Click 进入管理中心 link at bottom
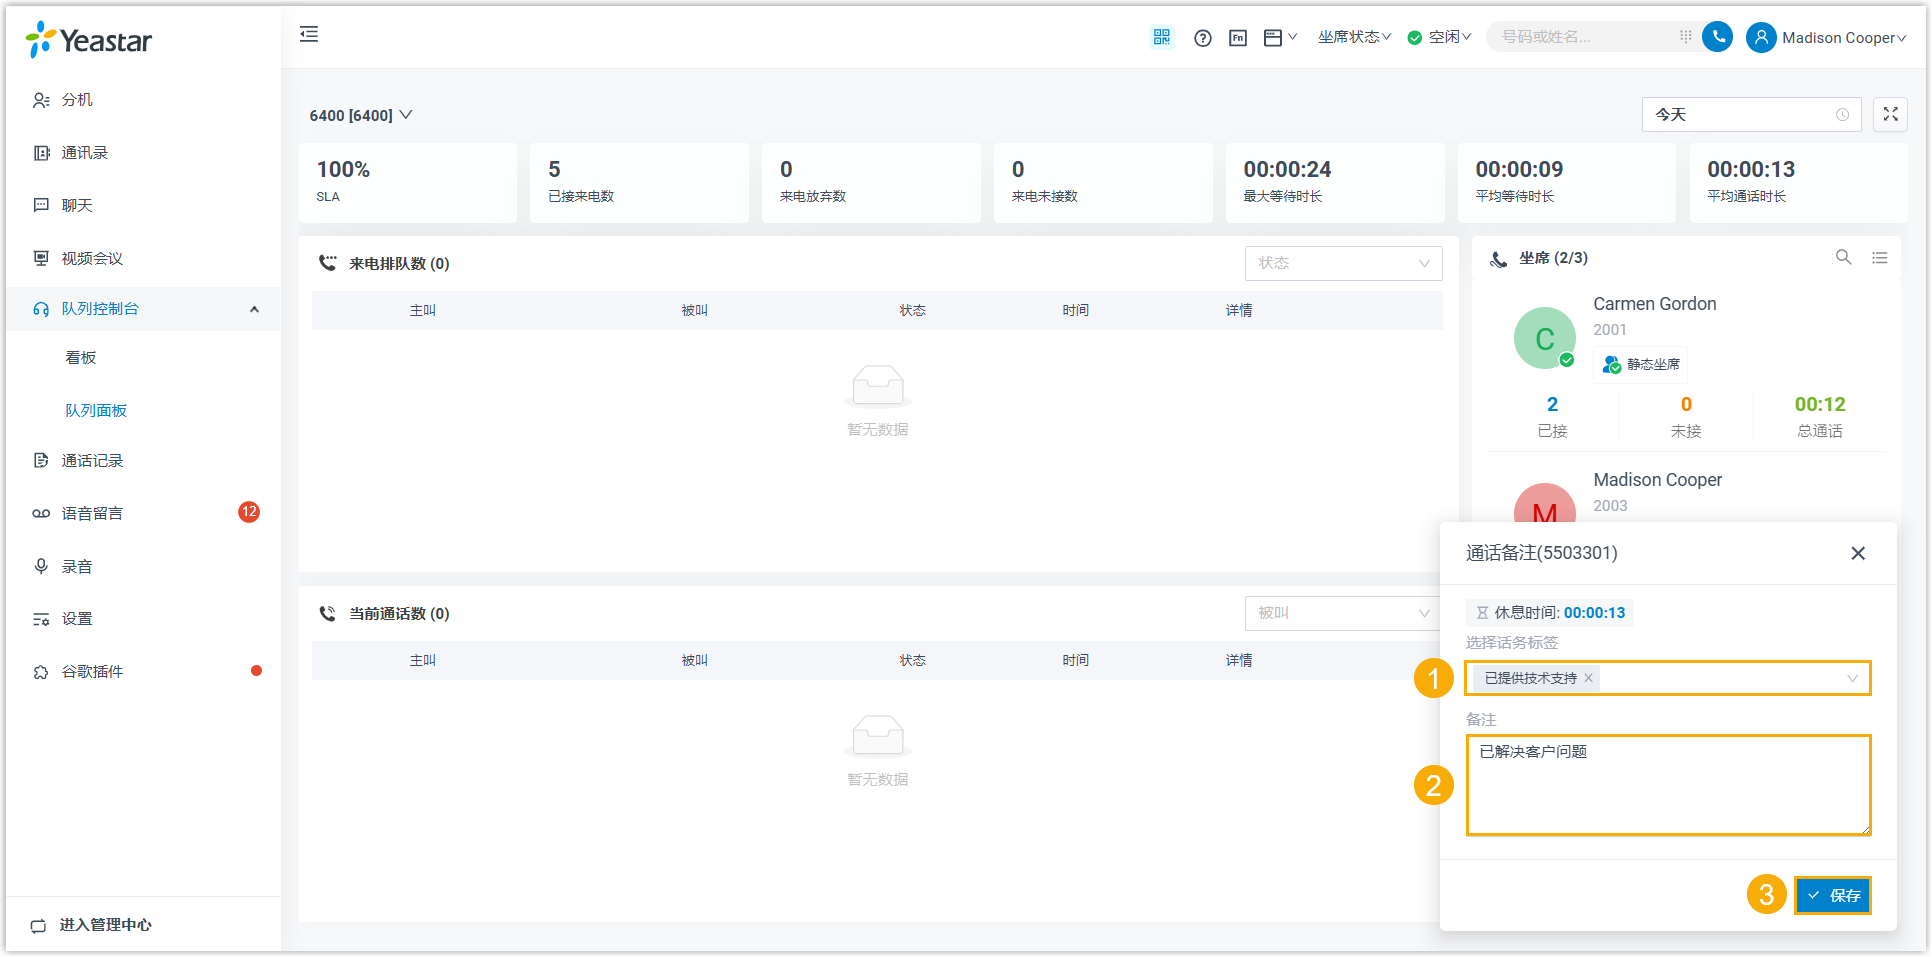This screenshot has width=1932, height=957. pos(105,925)
